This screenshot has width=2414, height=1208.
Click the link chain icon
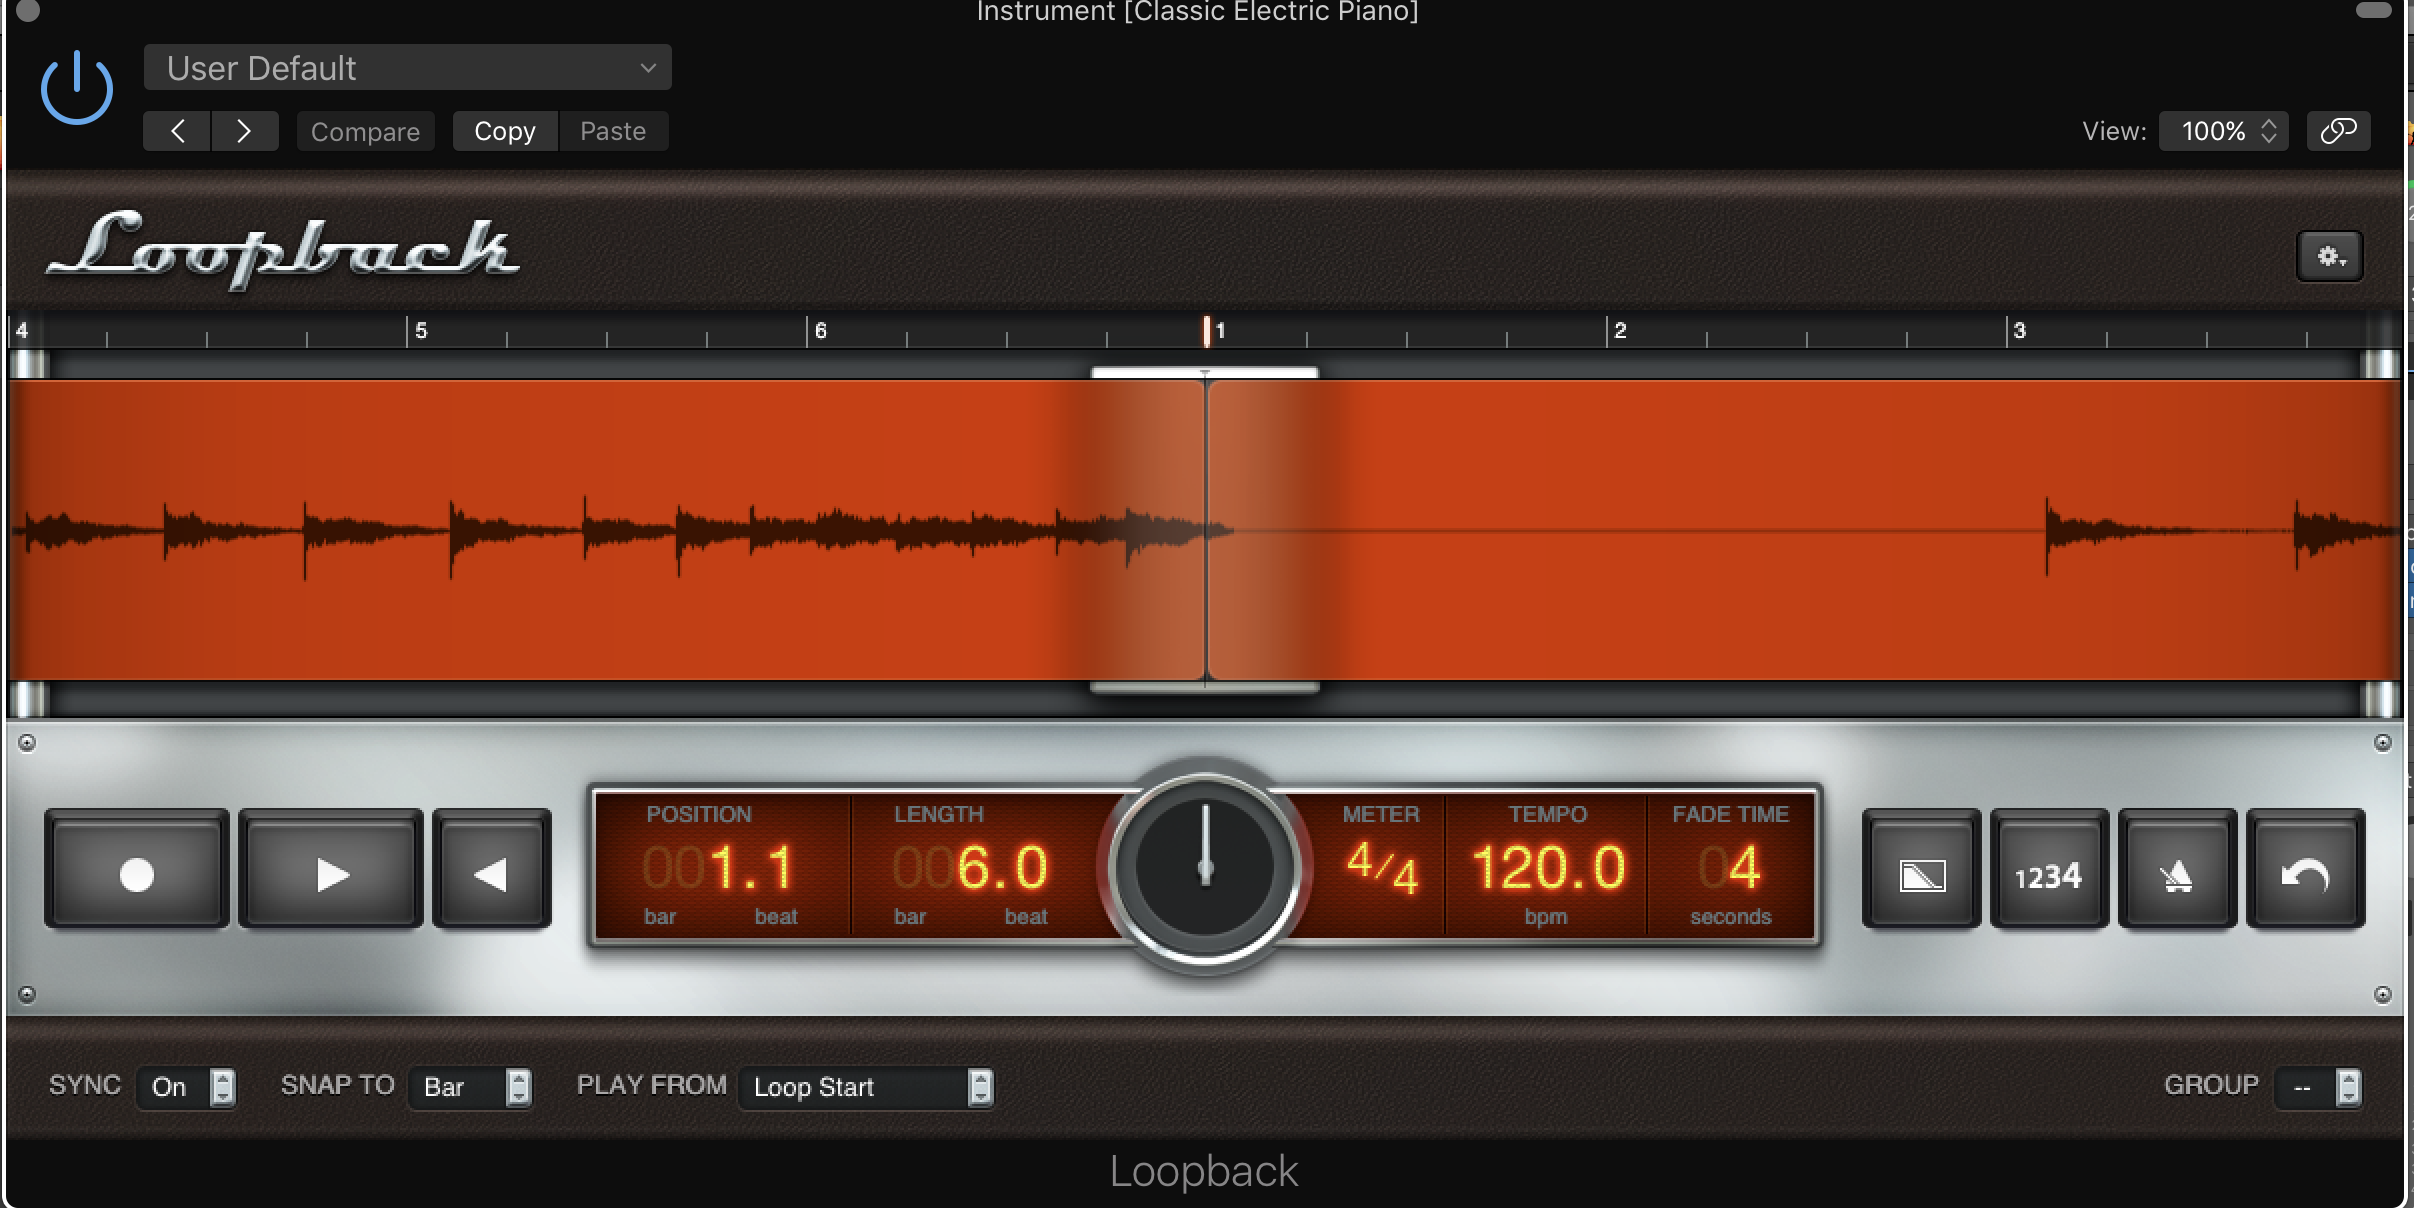tap(2338, 131)
